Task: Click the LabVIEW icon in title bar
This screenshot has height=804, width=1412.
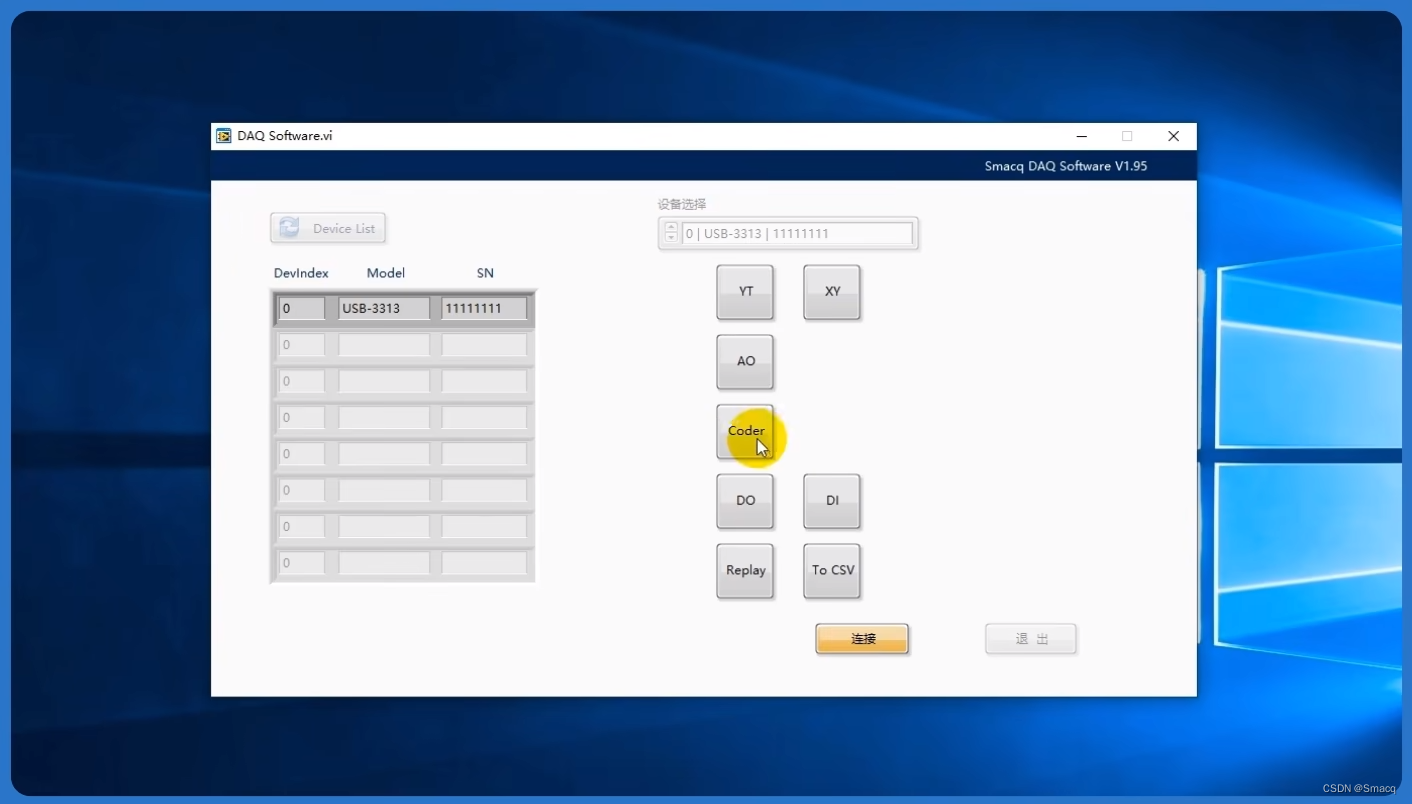Action: click(x=224, y=136)
